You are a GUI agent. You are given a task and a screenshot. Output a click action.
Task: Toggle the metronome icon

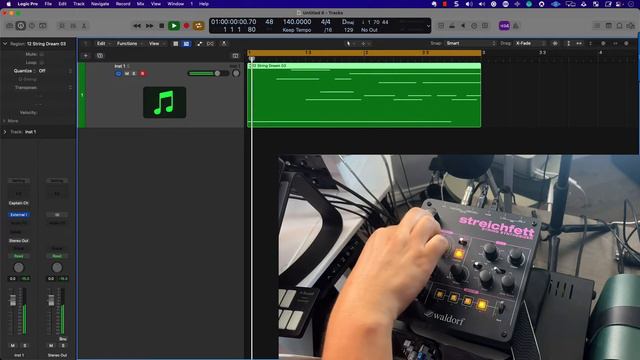click(x=516, y=26)
